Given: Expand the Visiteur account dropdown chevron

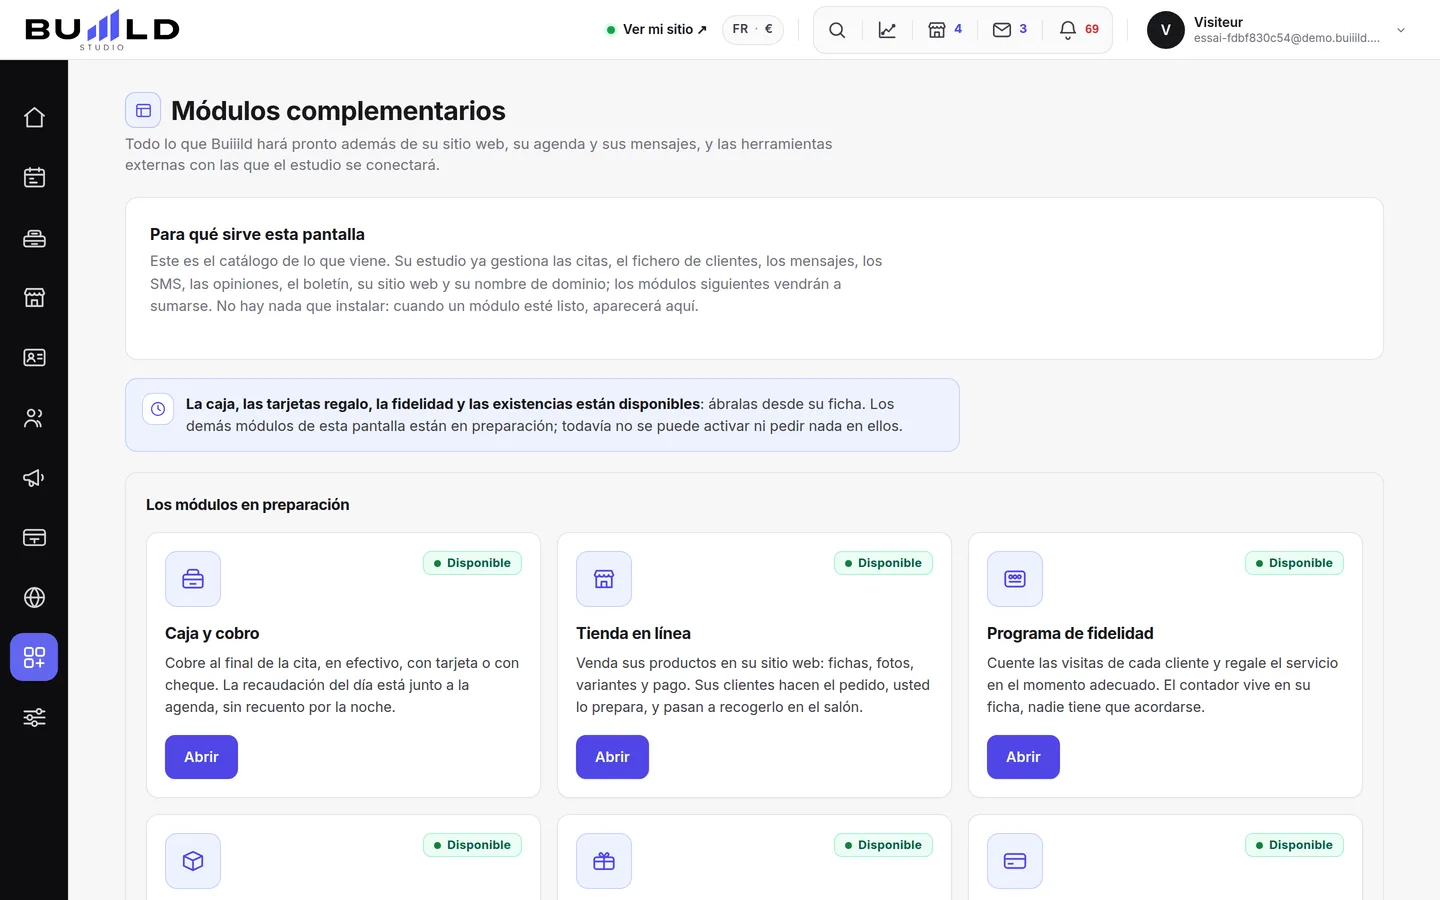Looking at the screenshot, I should pyautogui.click(x=1401, y=30).
